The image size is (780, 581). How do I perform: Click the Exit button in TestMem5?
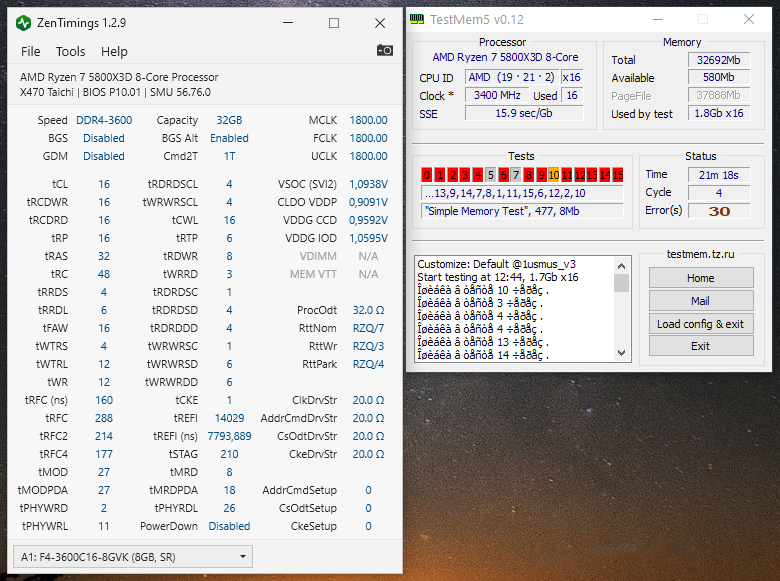[x=701, y=346]
